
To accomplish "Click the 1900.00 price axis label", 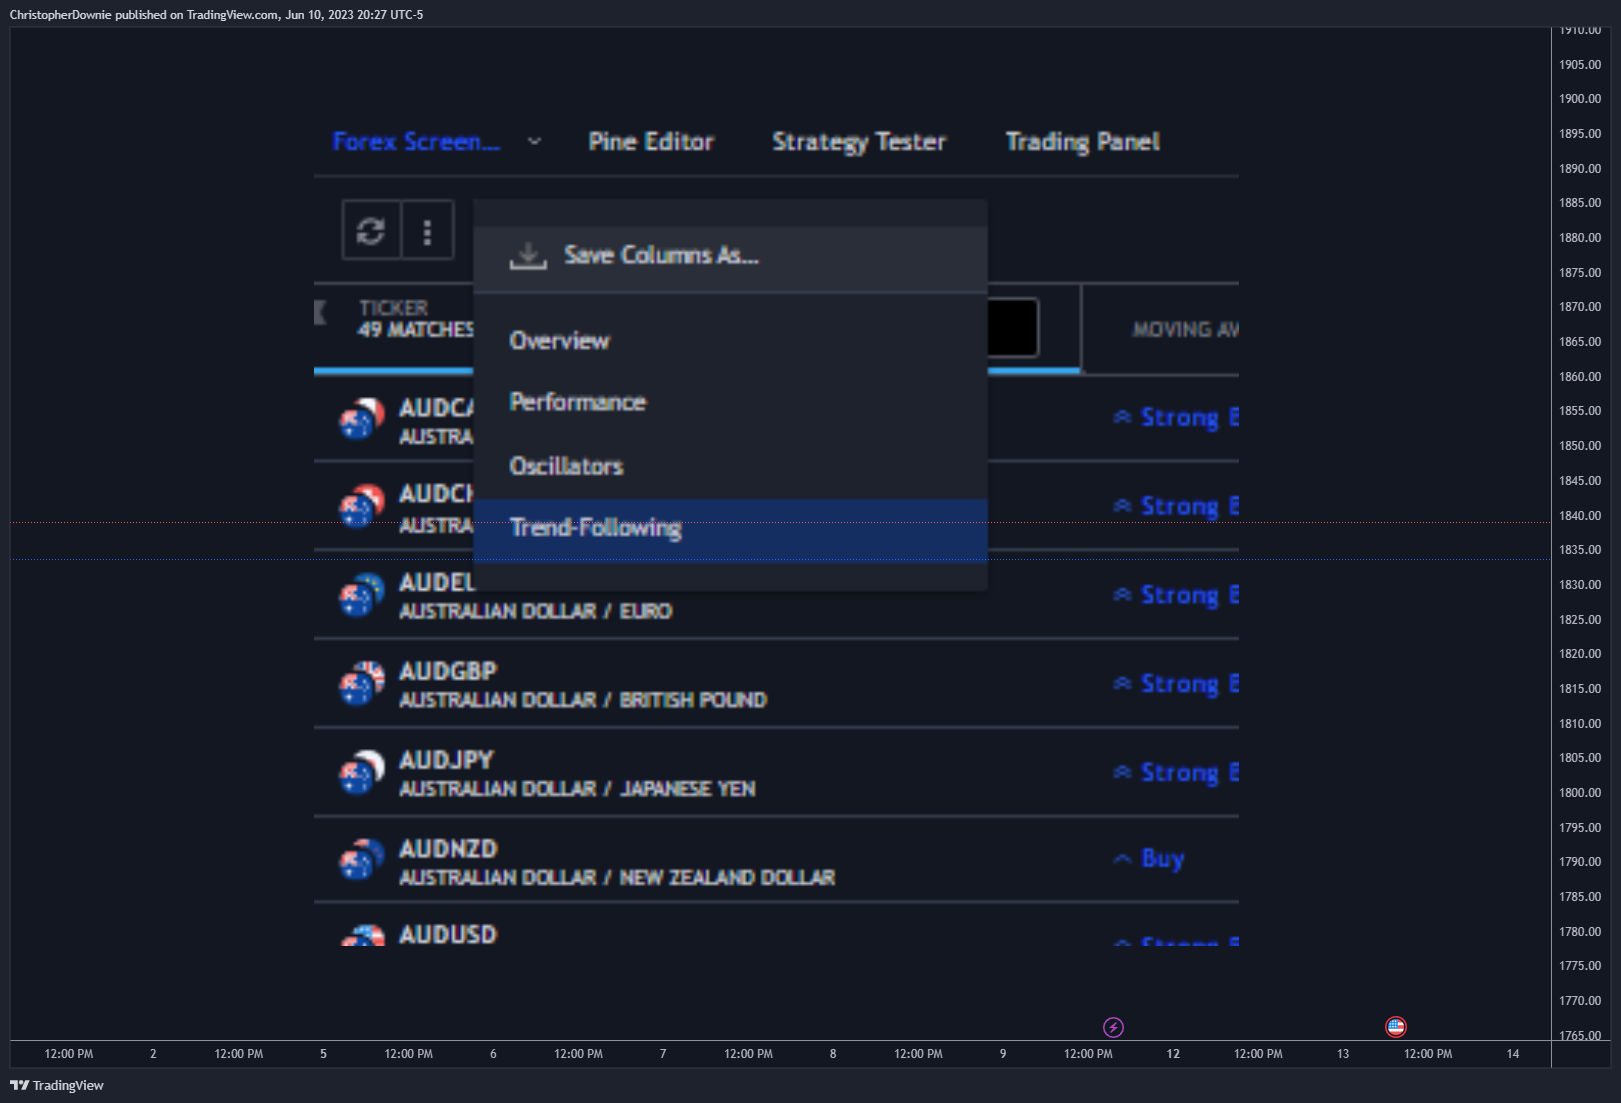I will tap(1580, 99).
